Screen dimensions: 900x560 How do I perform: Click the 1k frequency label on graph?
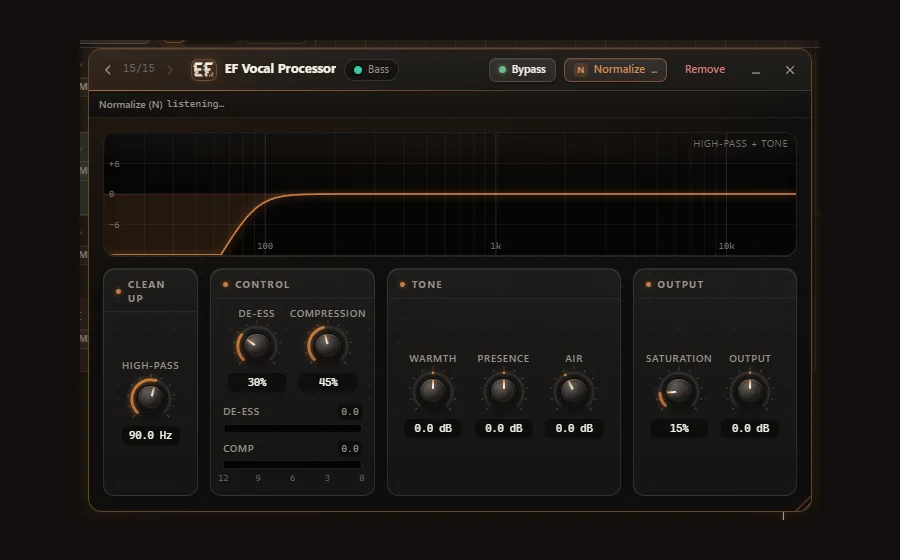pos(495,246)
